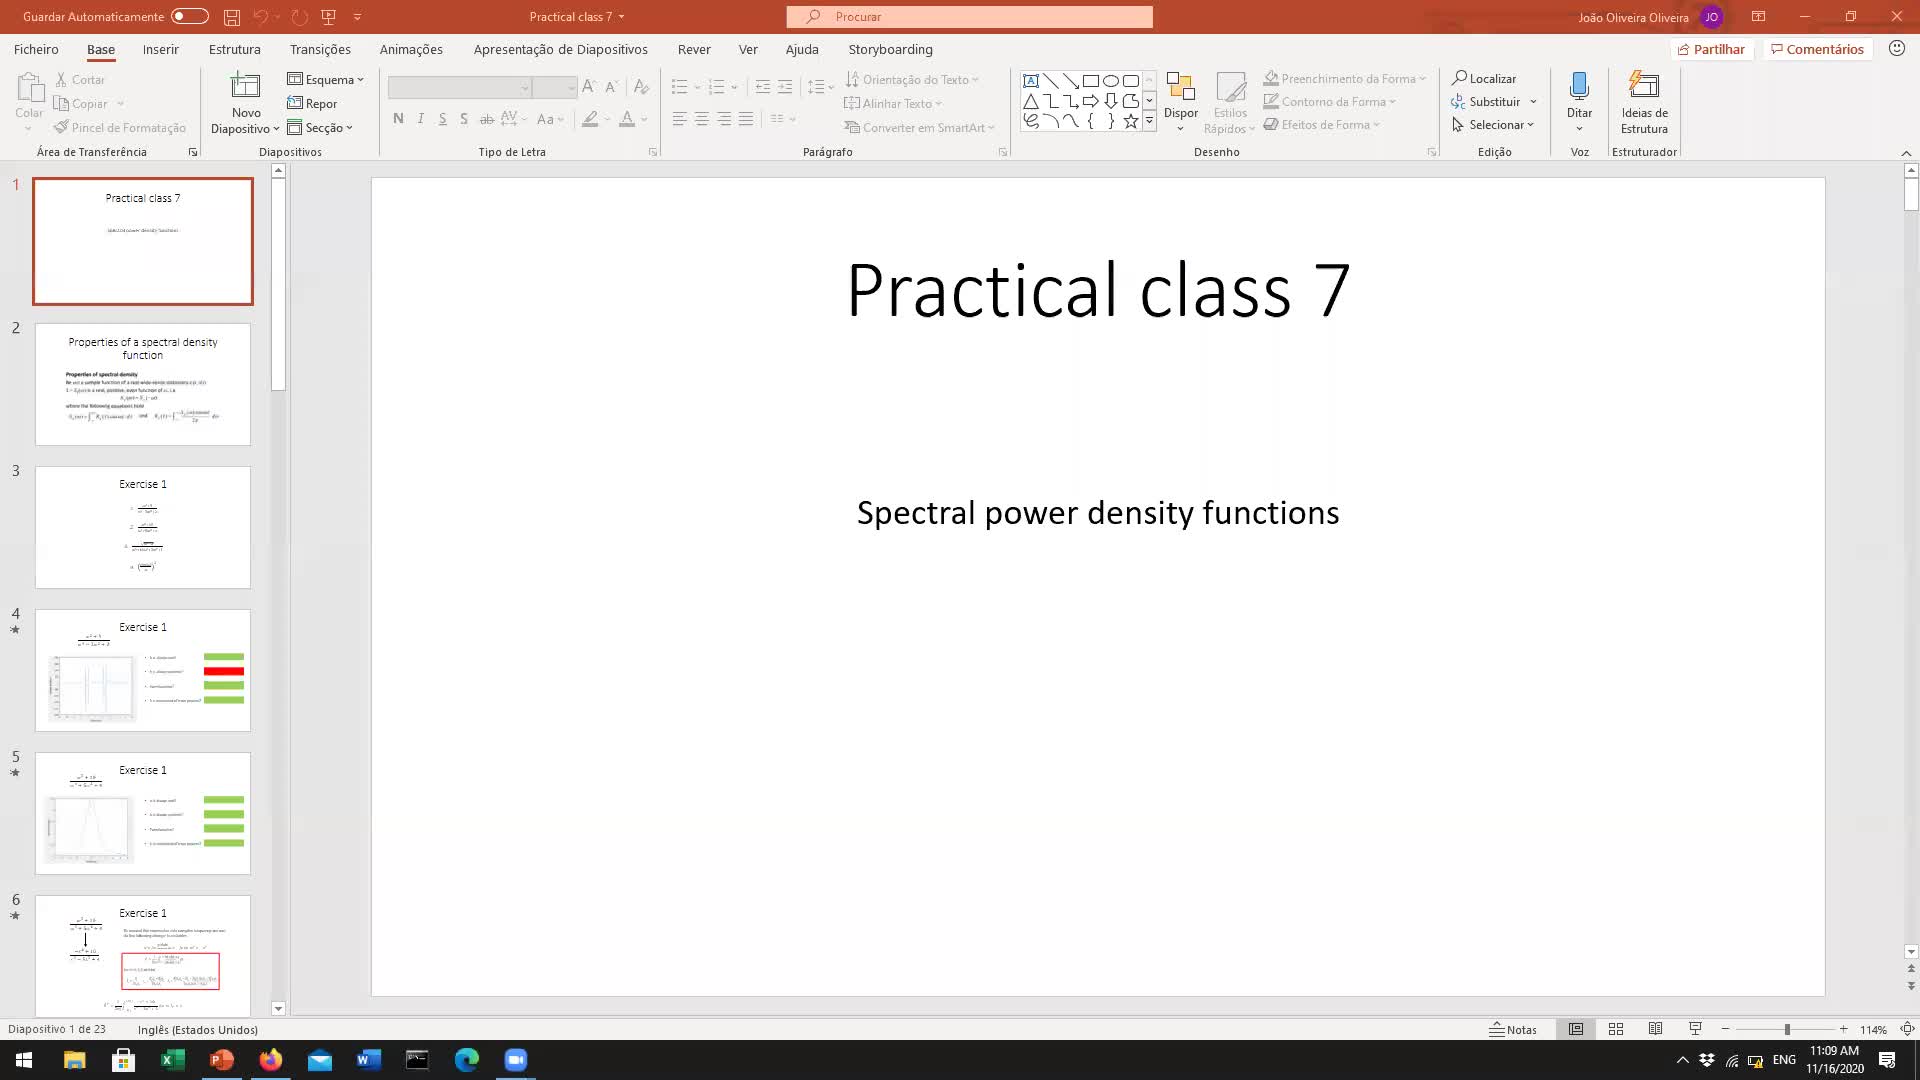This screenshot has height=1080, width=1920.
Task: Switch to slide sorter view icon
Action: [x=1615, y=1029]
